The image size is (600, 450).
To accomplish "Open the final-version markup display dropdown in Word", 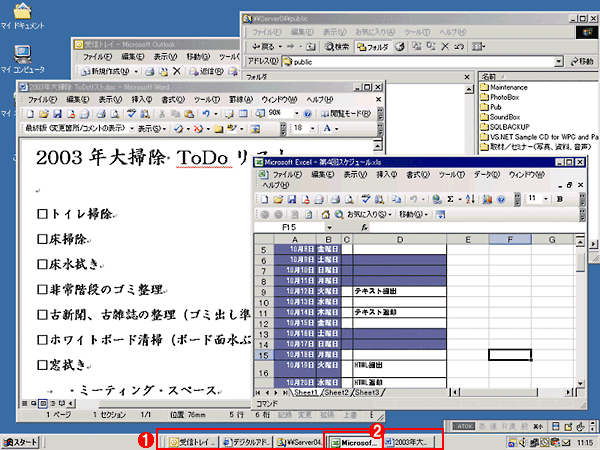I will point(132,128).
